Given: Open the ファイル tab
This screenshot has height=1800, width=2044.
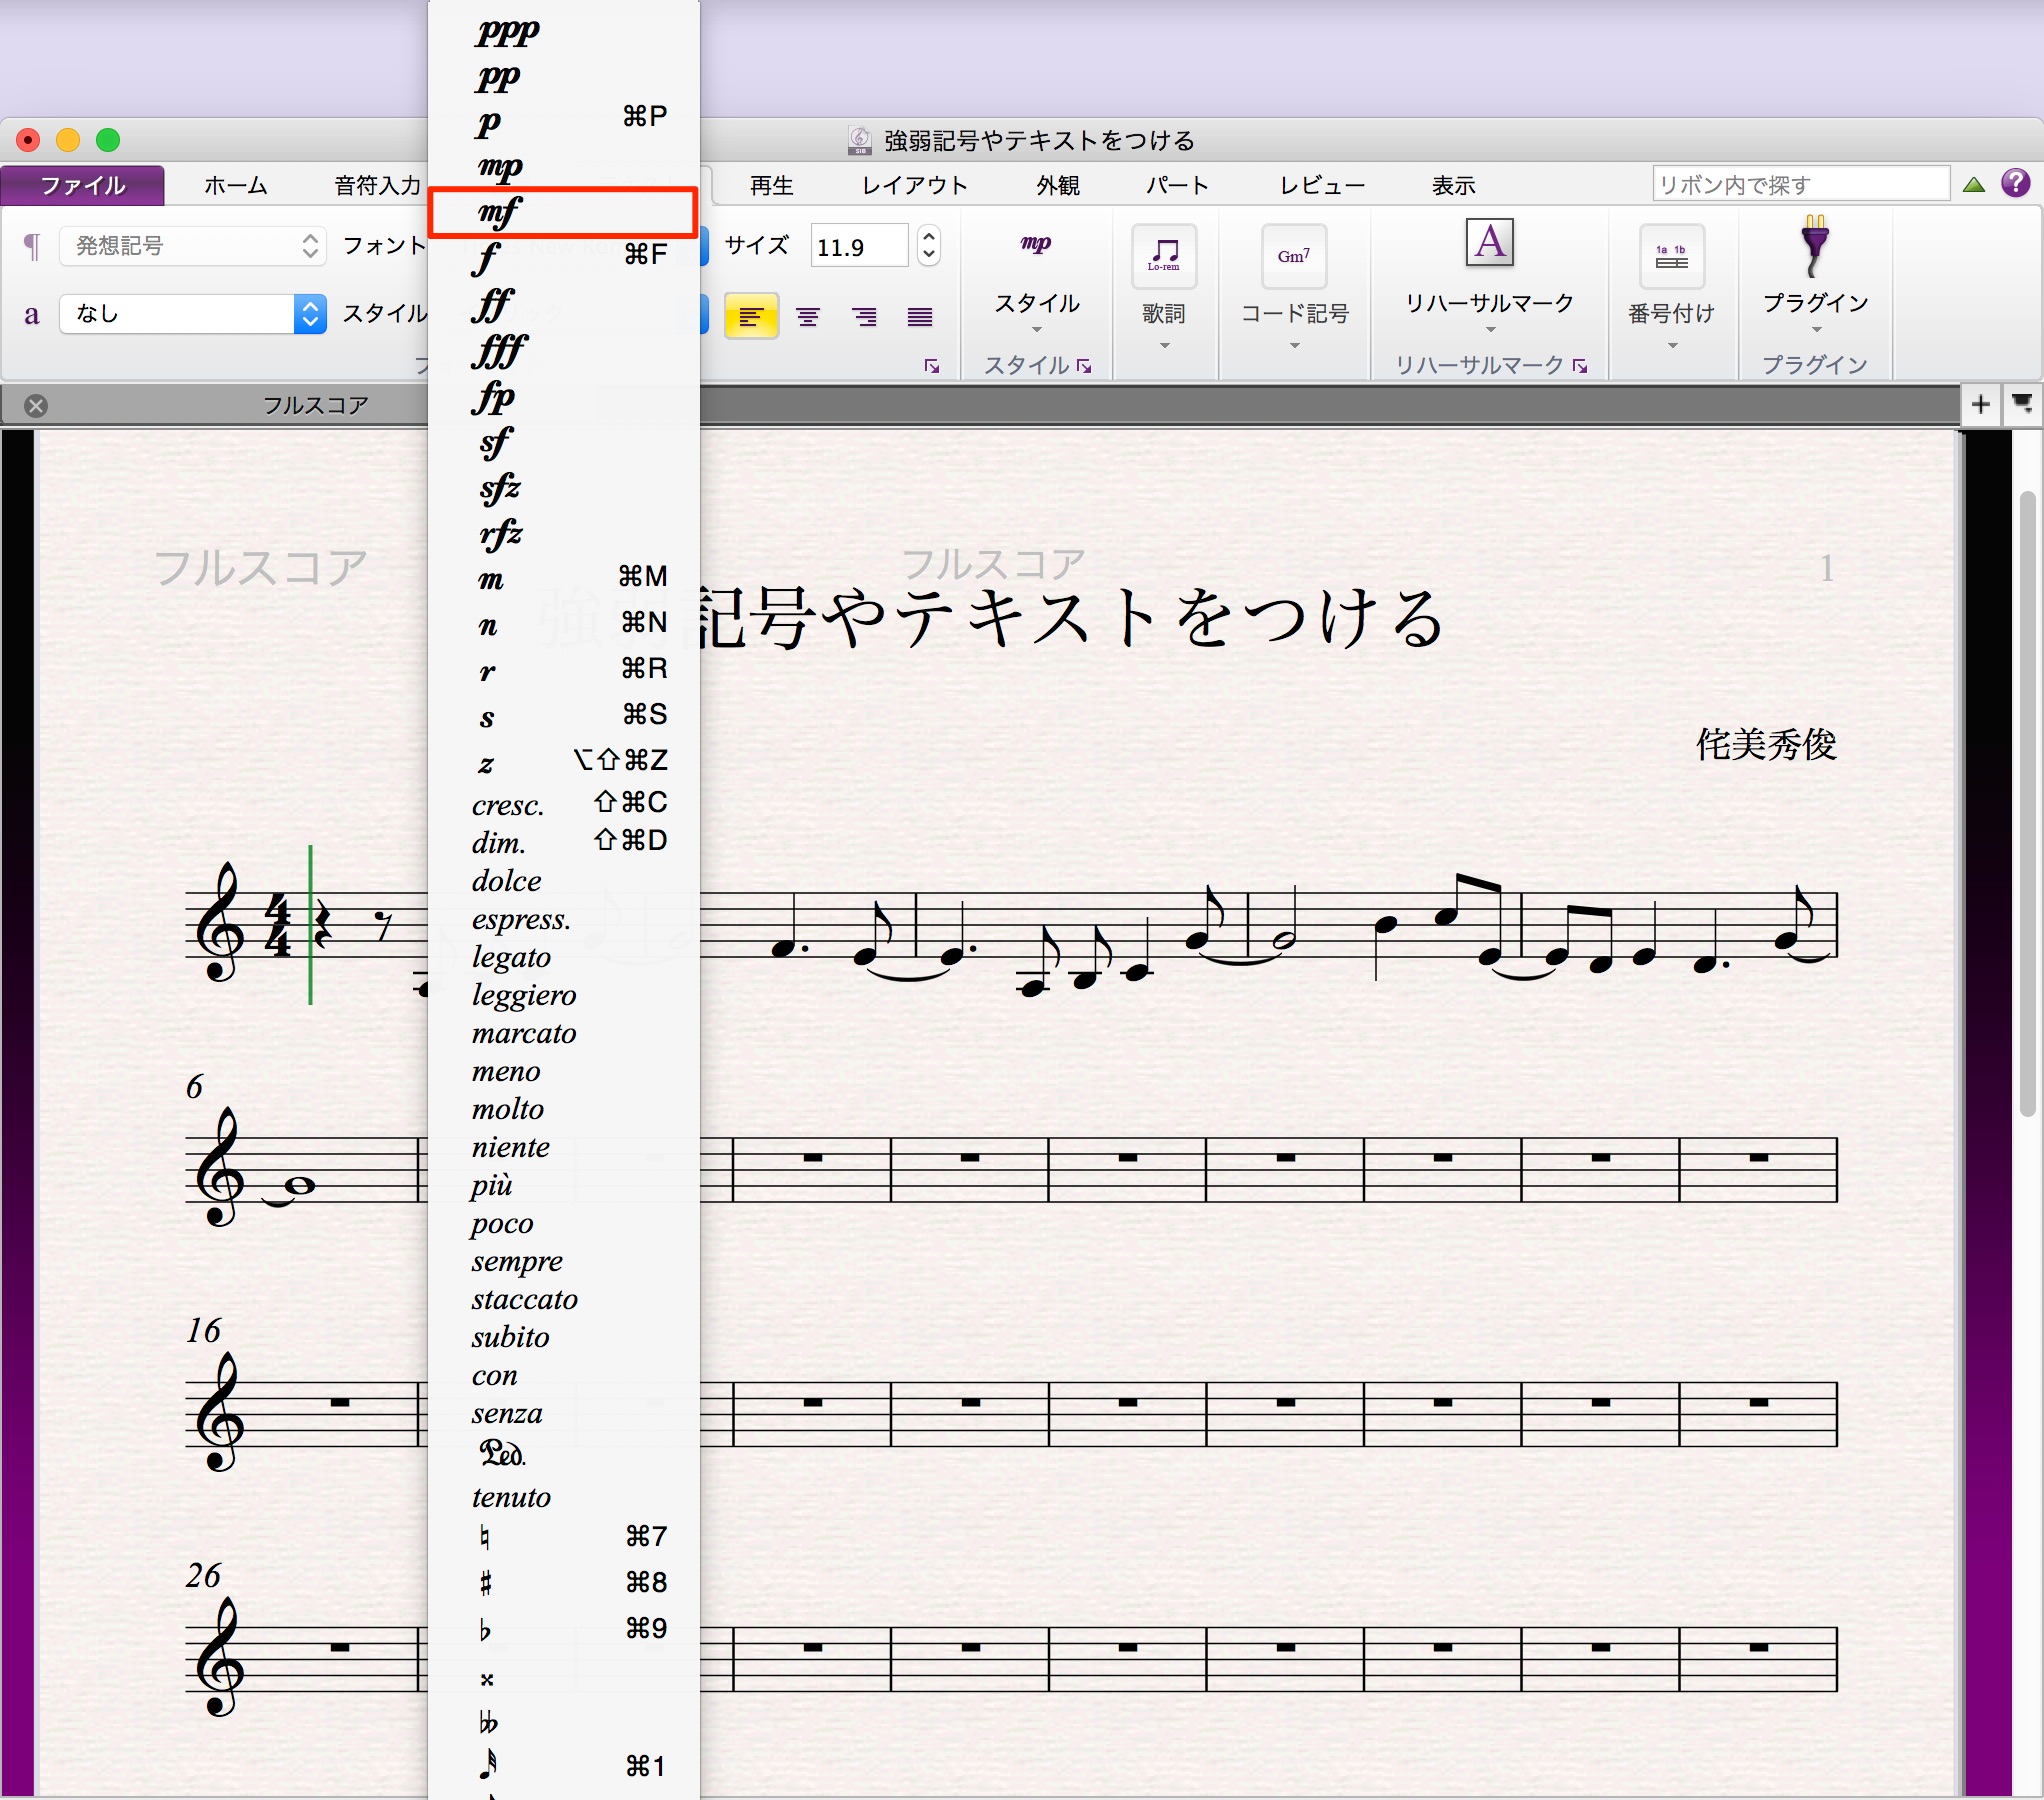Looking at the screenshot, I should tap(83, 186).
